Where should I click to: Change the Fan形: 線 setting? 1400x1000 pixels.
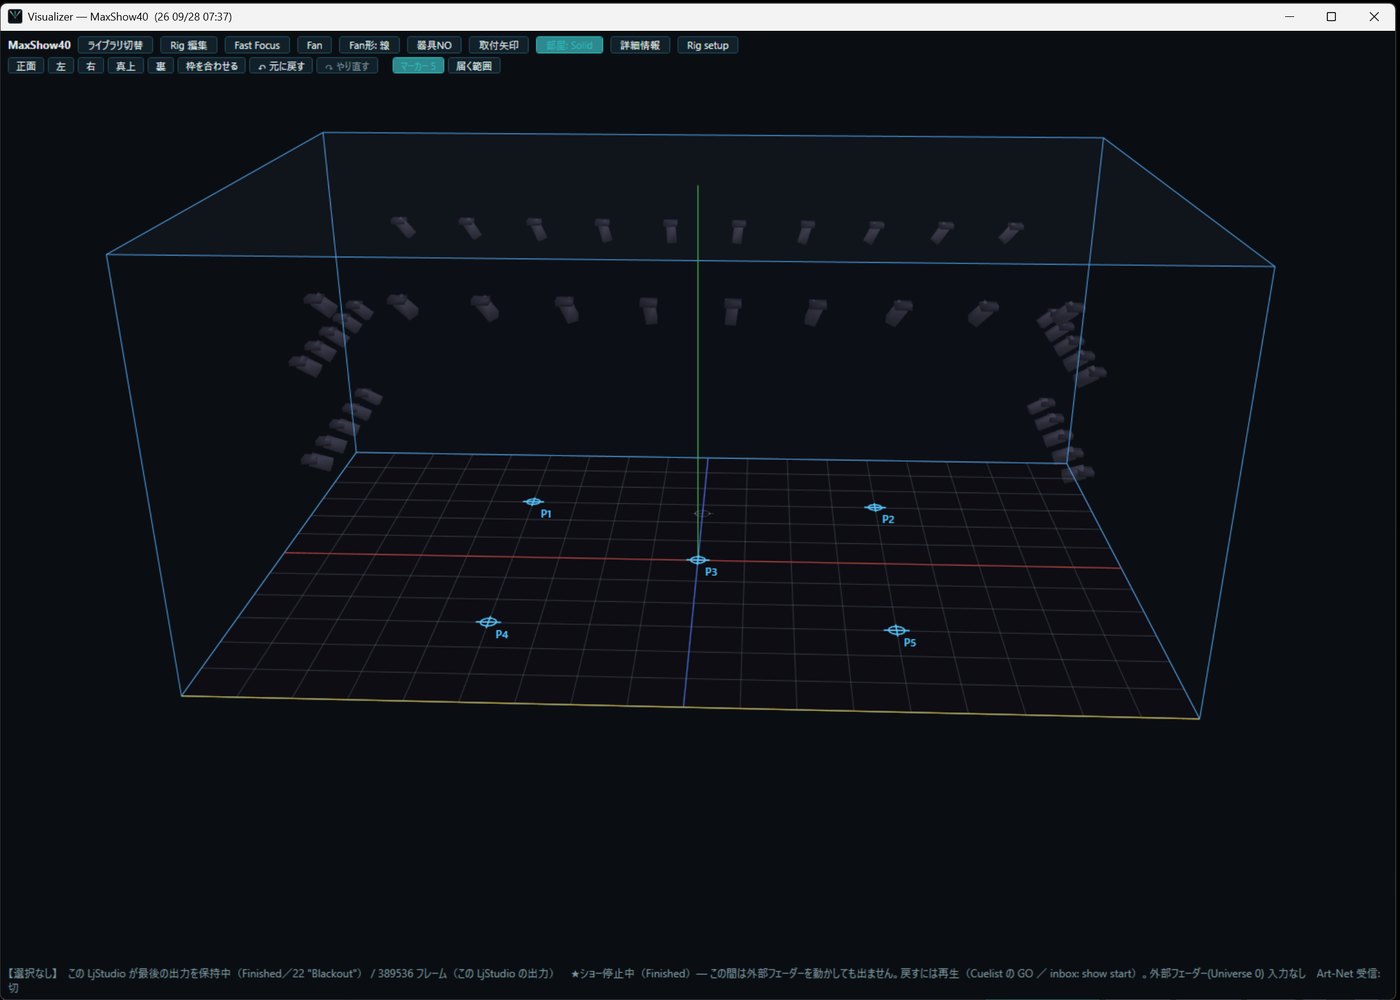point(369,45)
